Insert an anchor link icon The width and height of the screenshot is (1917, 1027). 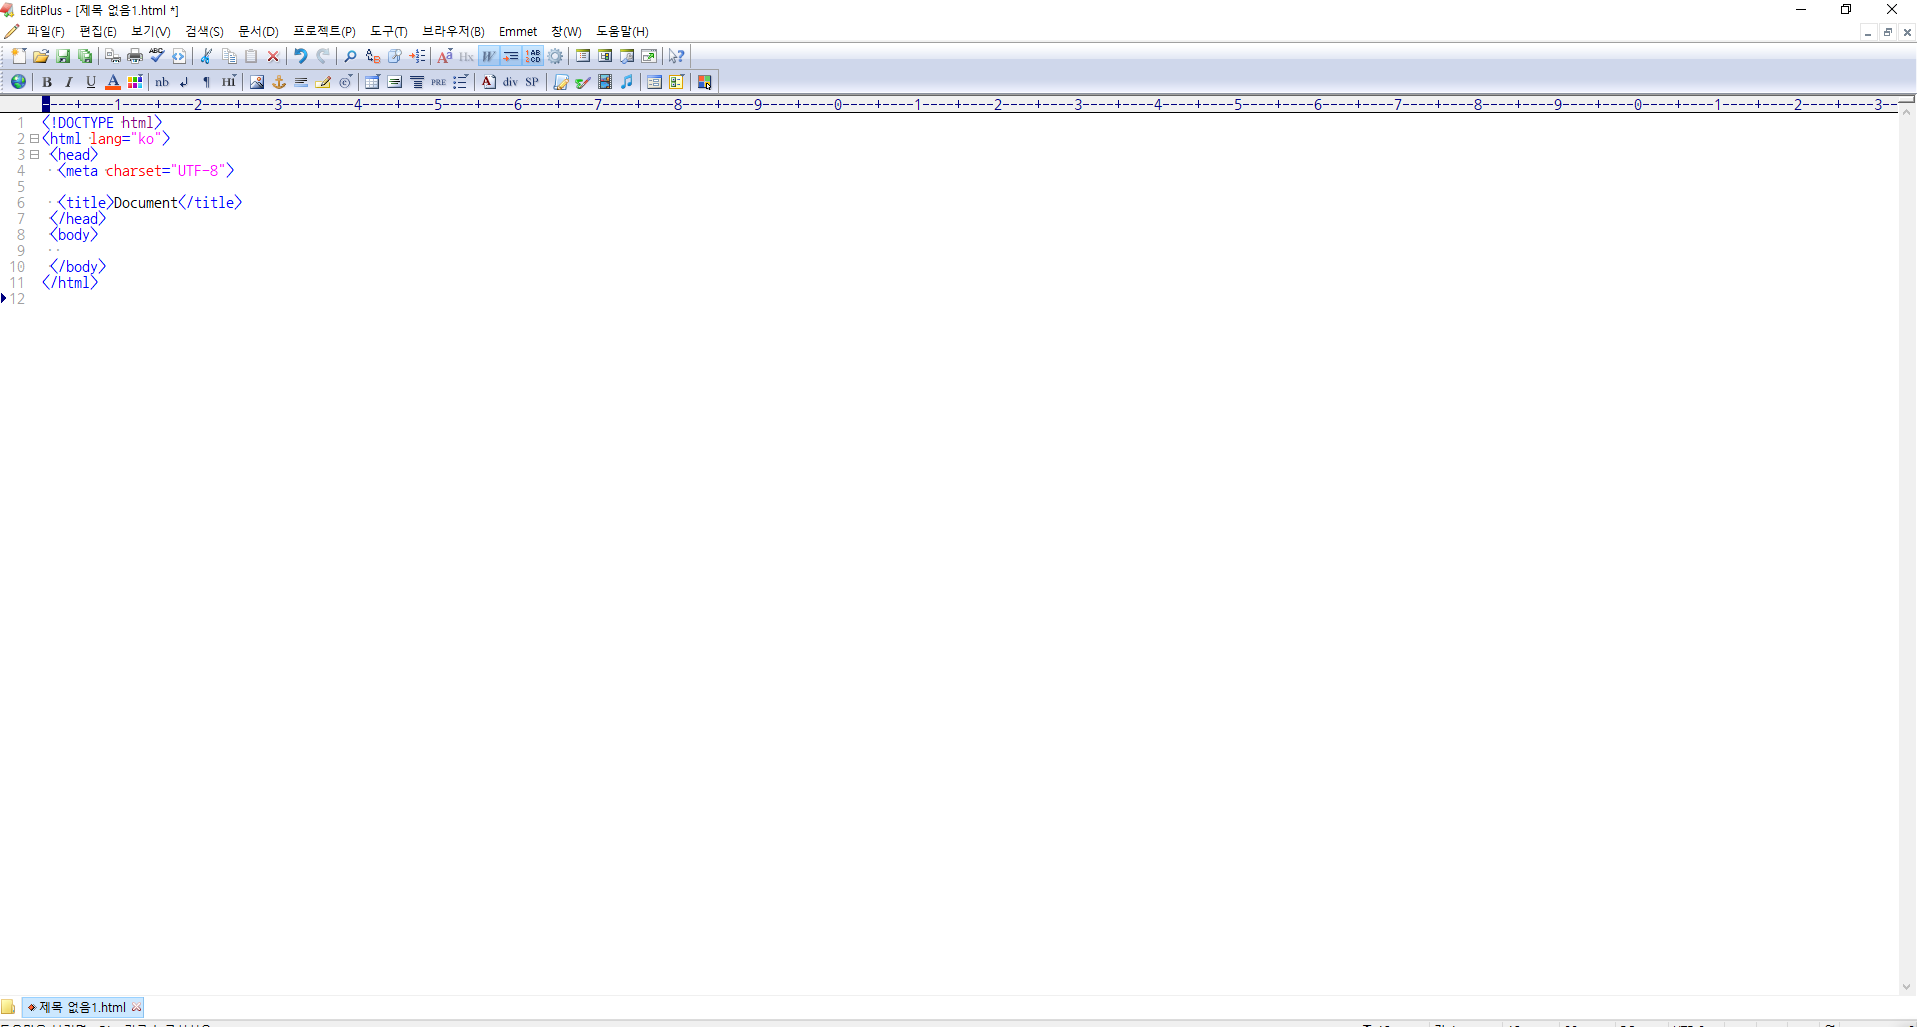click(279, 82)
